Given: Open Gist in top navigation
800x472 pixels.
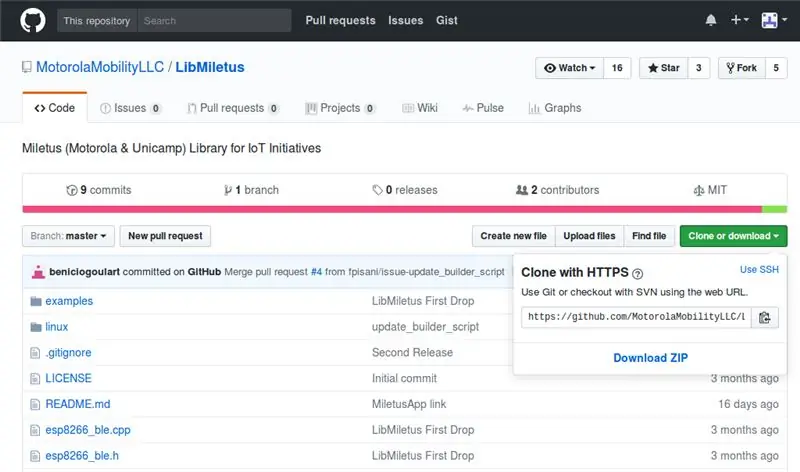Looking at the screenshot, I should (446, 20).
